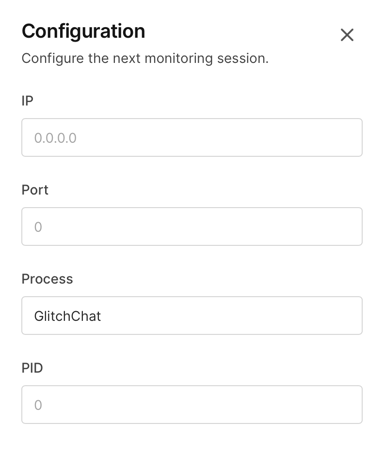
Task: Close the Configuration dialog with the X icon
Action: tap(347, 35)
